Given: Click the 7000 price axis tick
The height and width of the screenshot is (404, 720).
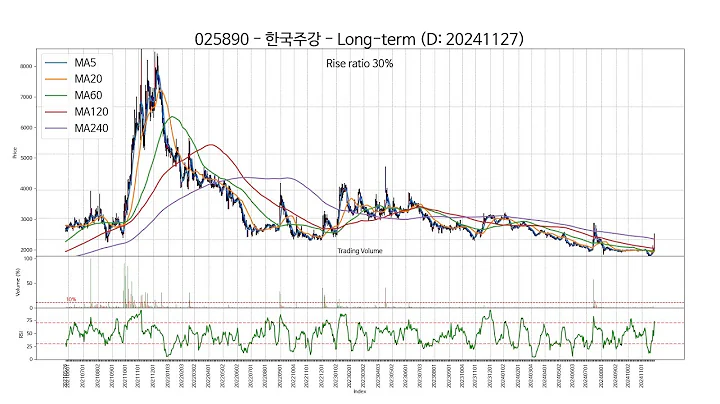Looking at the screenshot, I should tap(26, 97).
